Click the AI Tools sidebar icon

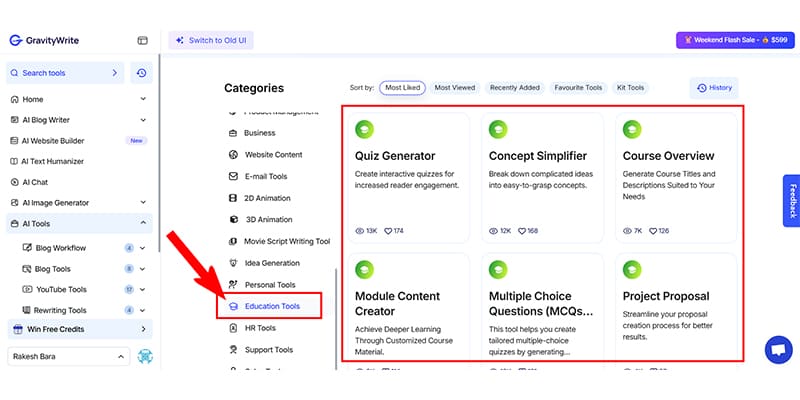(x=15, y=223)
